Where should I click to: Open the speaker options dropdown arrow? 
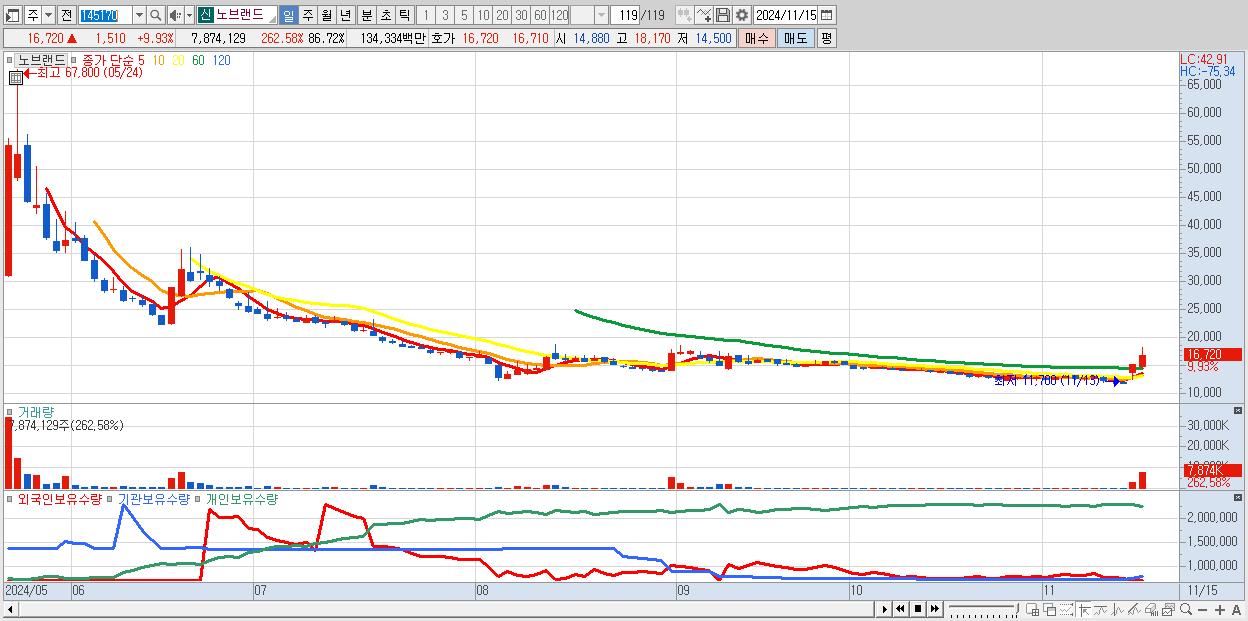[x=189, y=15]
